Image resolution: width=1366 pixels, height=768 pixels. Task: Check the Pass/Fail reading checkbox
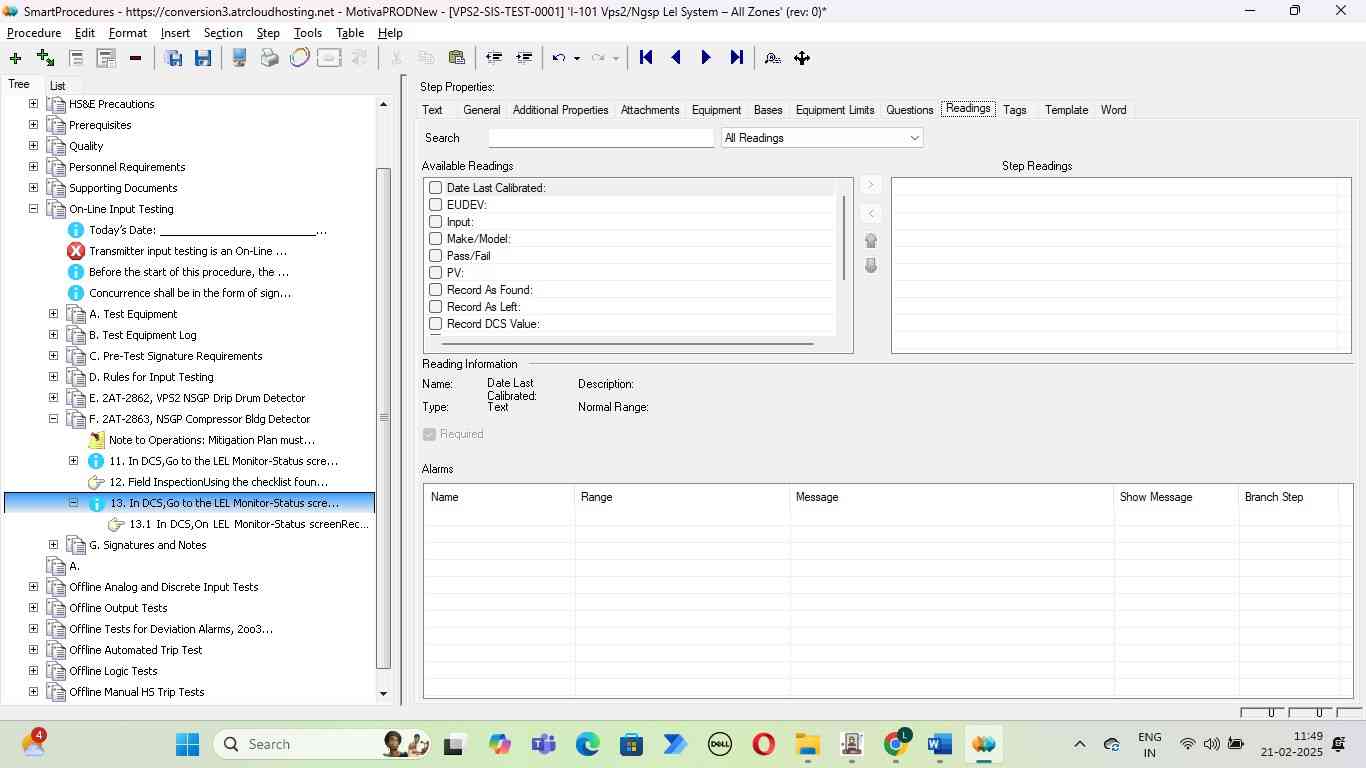coord(435,256)
